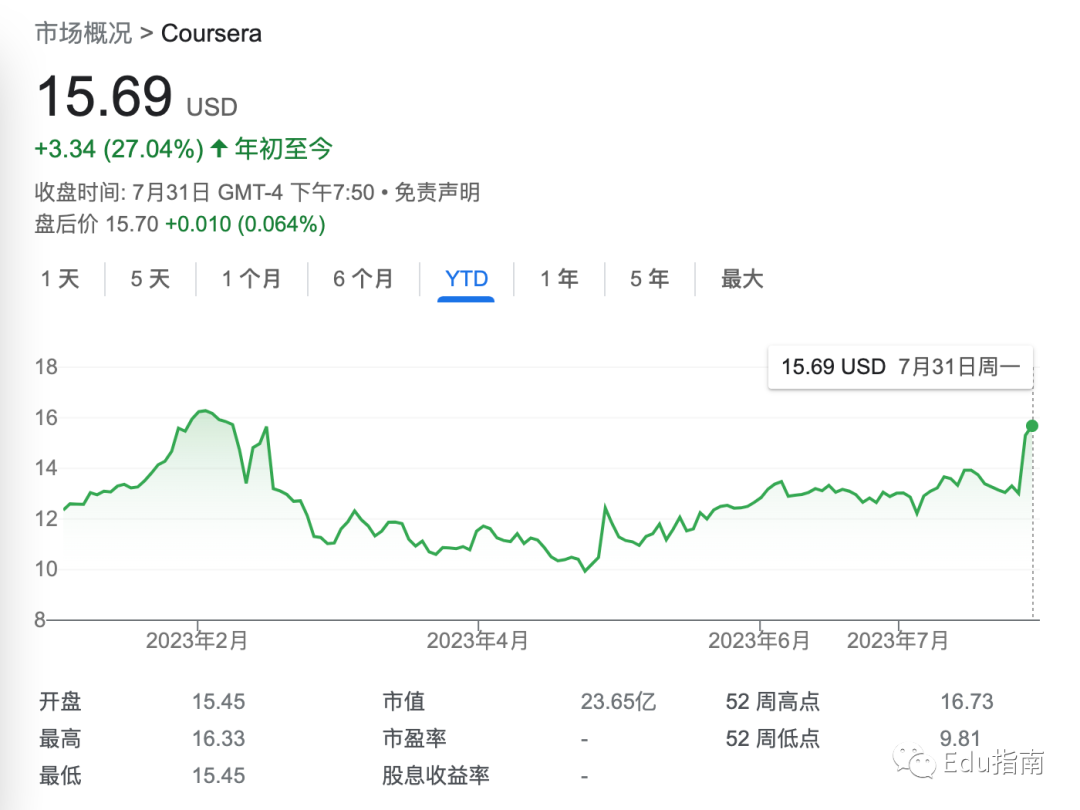The height and width of the screenshot is (810, 1080).
Task: Show the 1 个月 chart range
Action: pos(251,279)
